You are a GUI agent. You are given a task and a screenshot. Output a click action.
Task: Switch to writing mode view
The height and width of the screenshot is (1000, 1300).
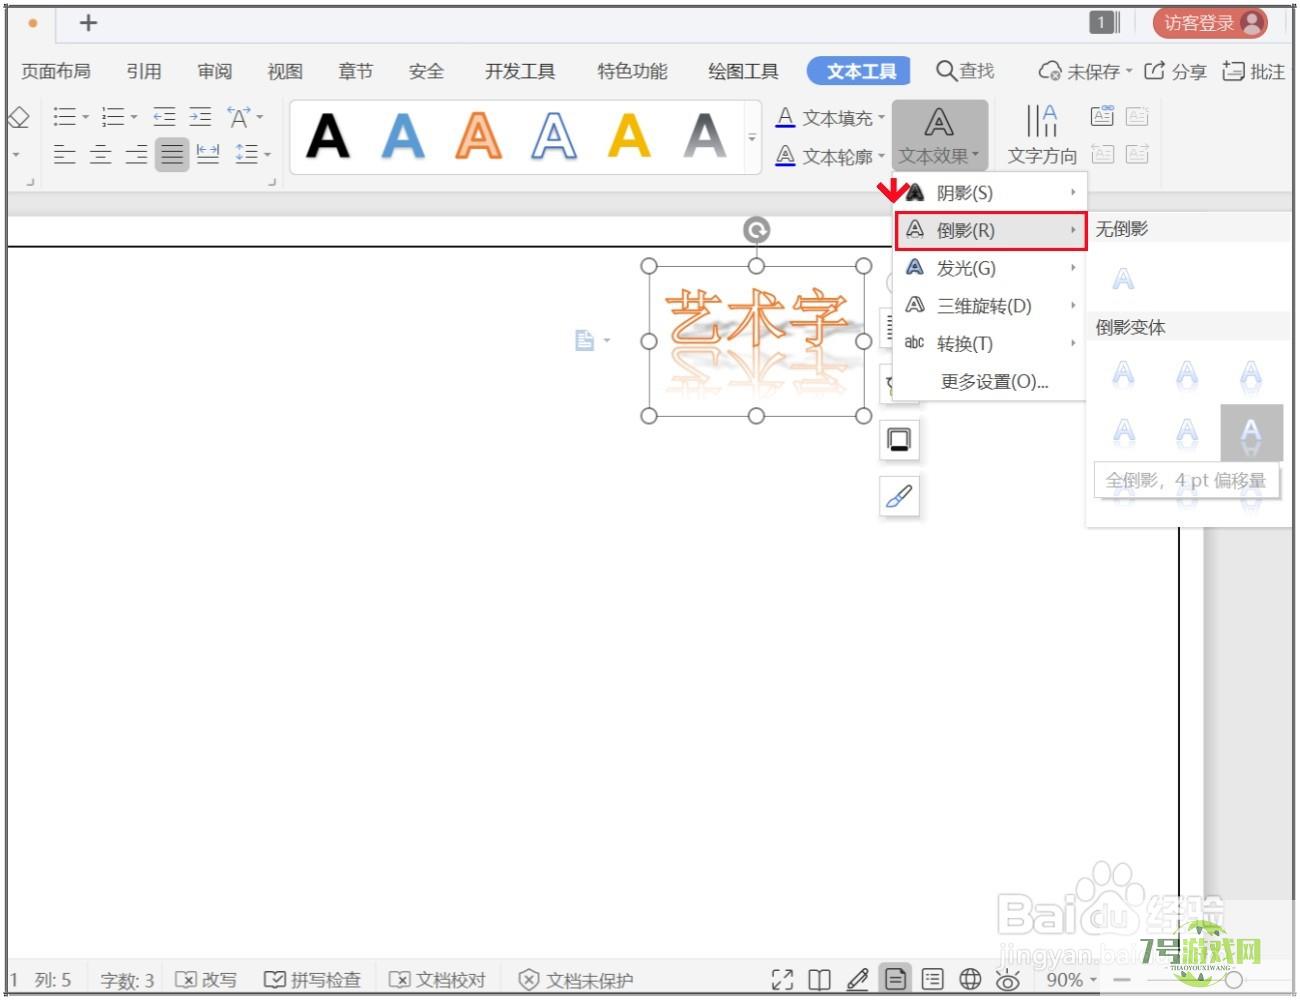tap(857, 980)
